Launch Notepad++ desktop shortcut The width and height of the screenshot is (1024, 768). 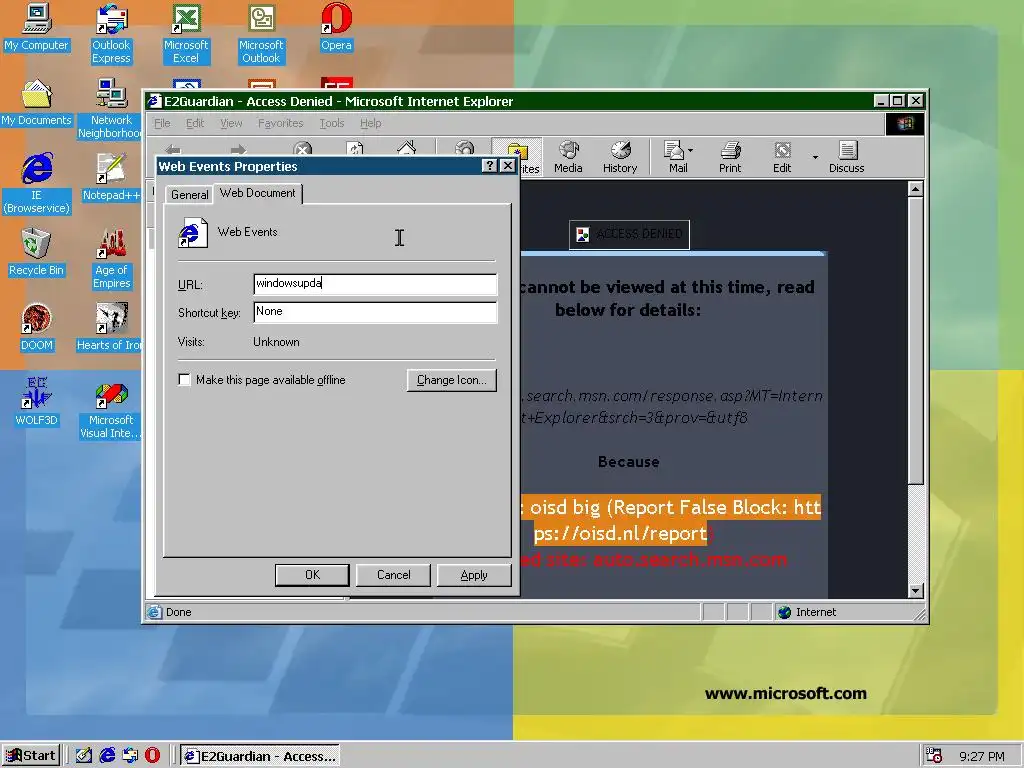tap(111, 178)
